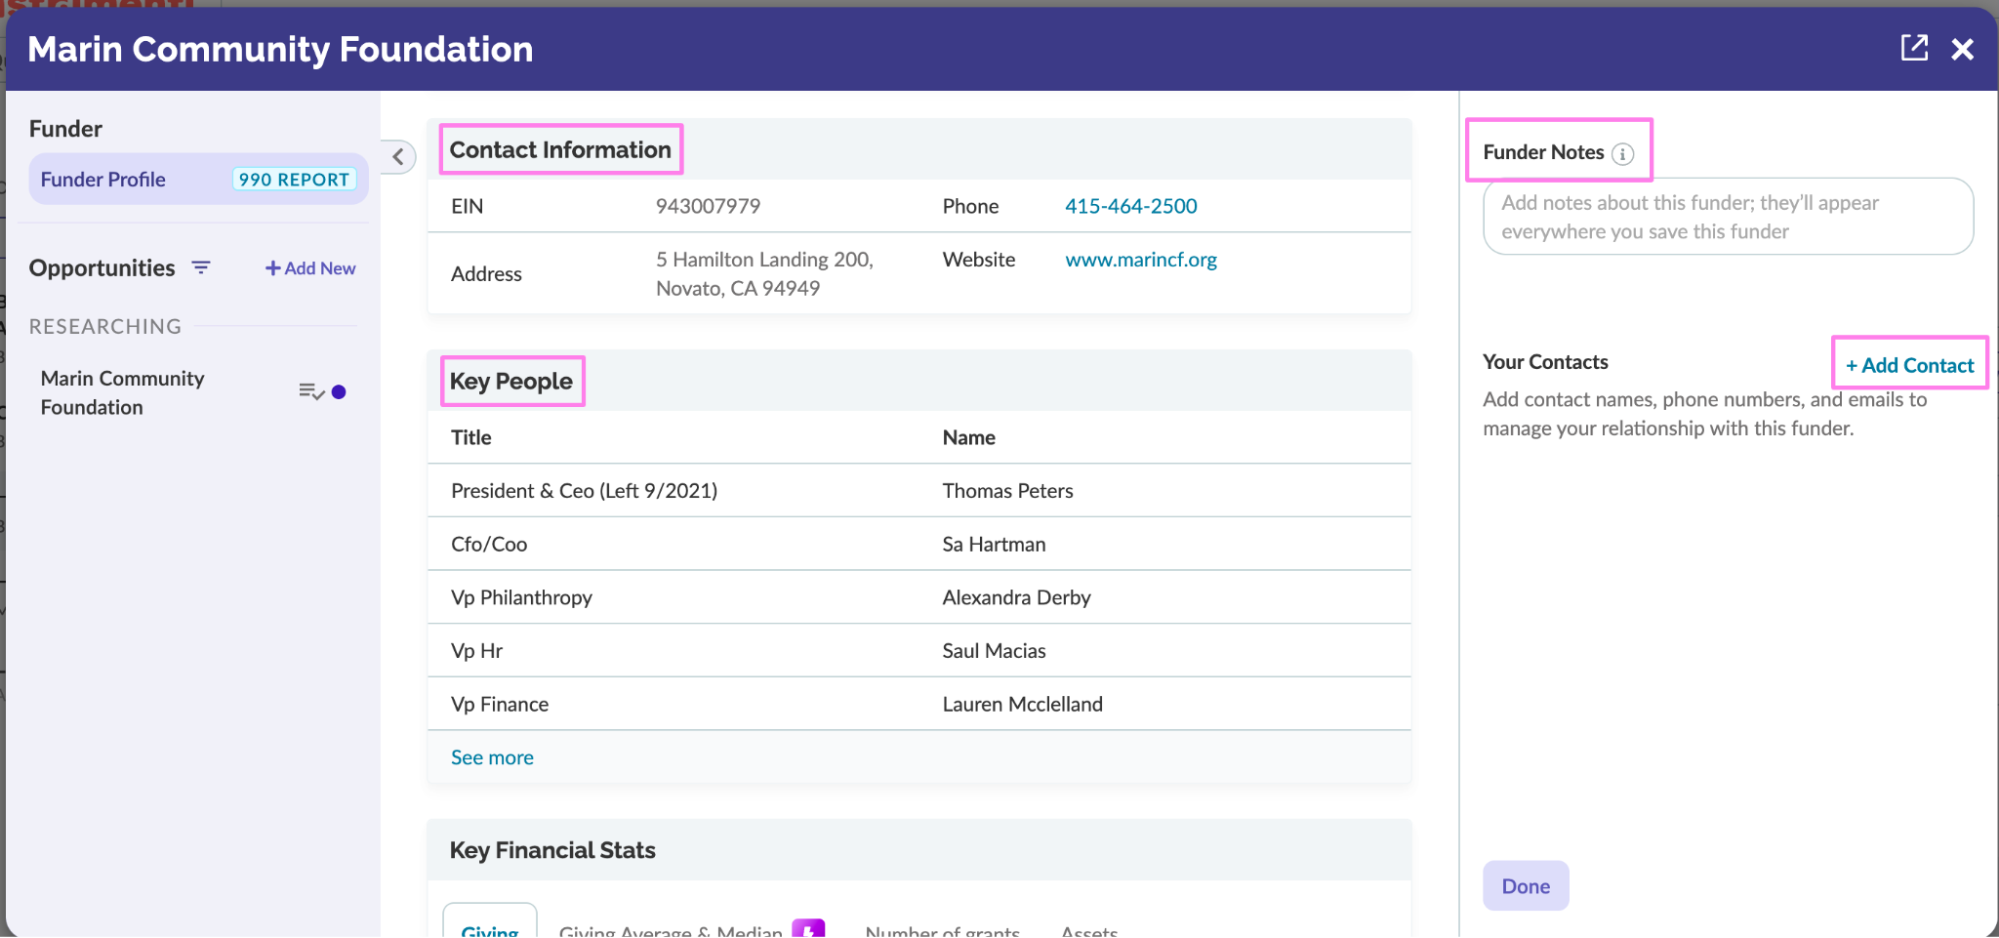The image size is (1999, 938).
Task: Click the Alexandra Derby name cell
Action: (1016, 598)
